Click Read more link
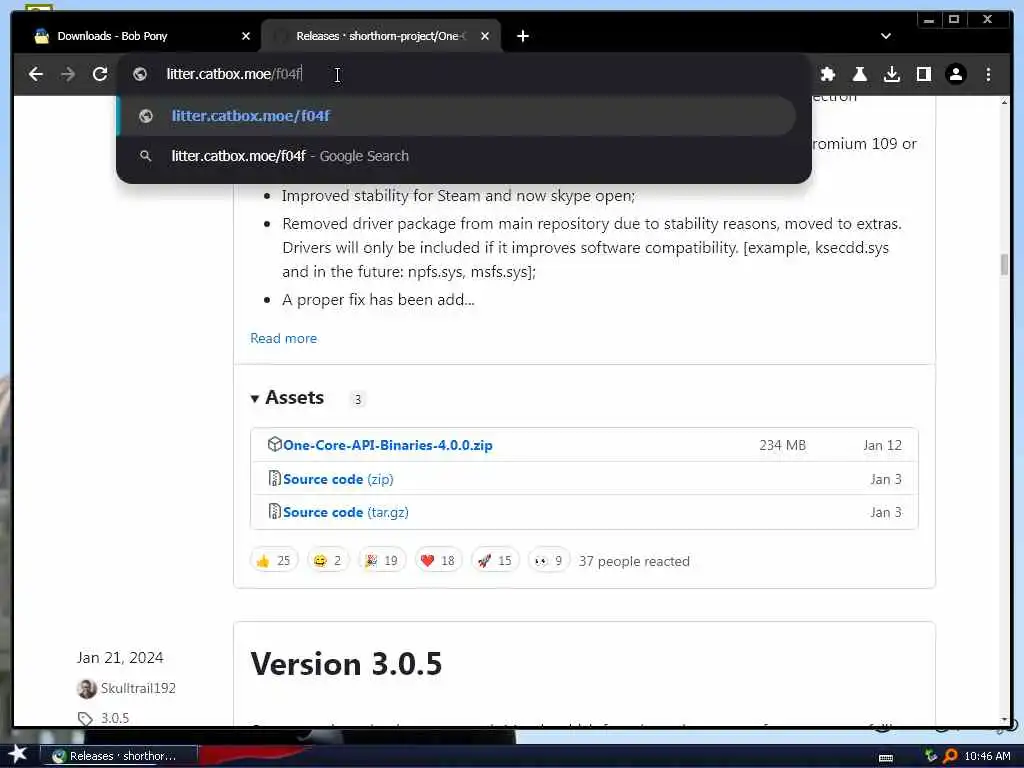The height and width of the screenshot is (768, 1024). coord(283,338)
